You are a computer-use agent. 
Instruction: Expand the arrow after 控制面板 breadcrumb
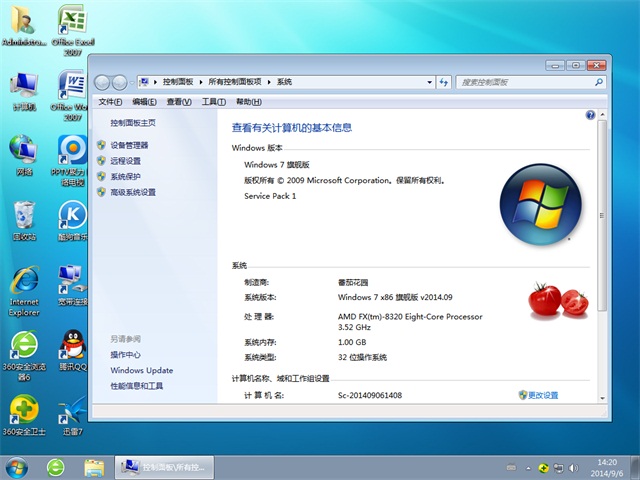click(201, 82)
